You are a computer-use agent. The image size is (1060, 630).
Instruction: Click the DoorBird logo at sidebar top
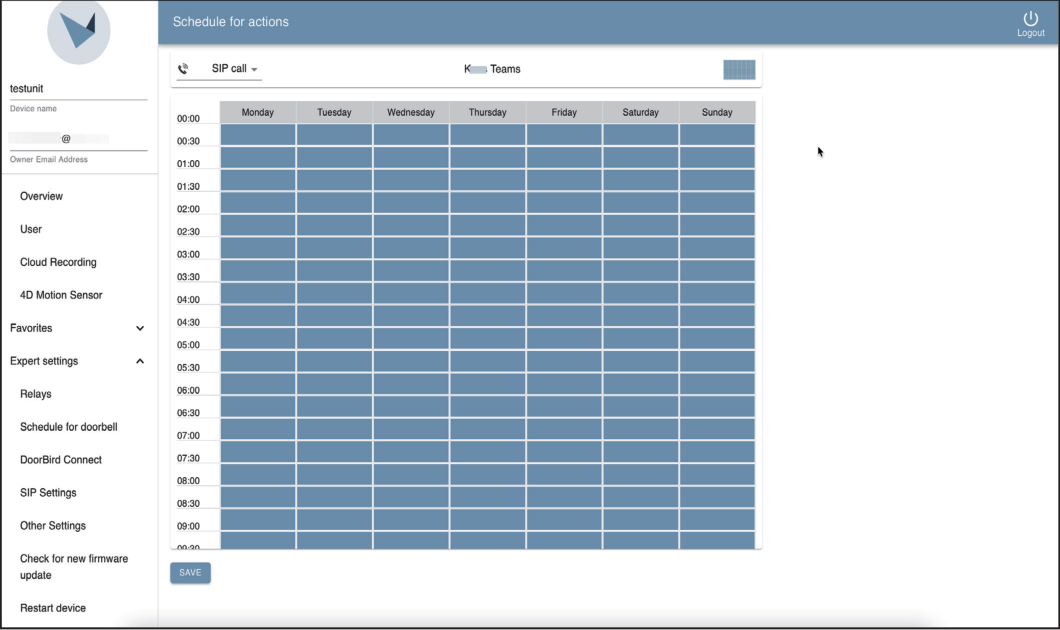[78, 32]
